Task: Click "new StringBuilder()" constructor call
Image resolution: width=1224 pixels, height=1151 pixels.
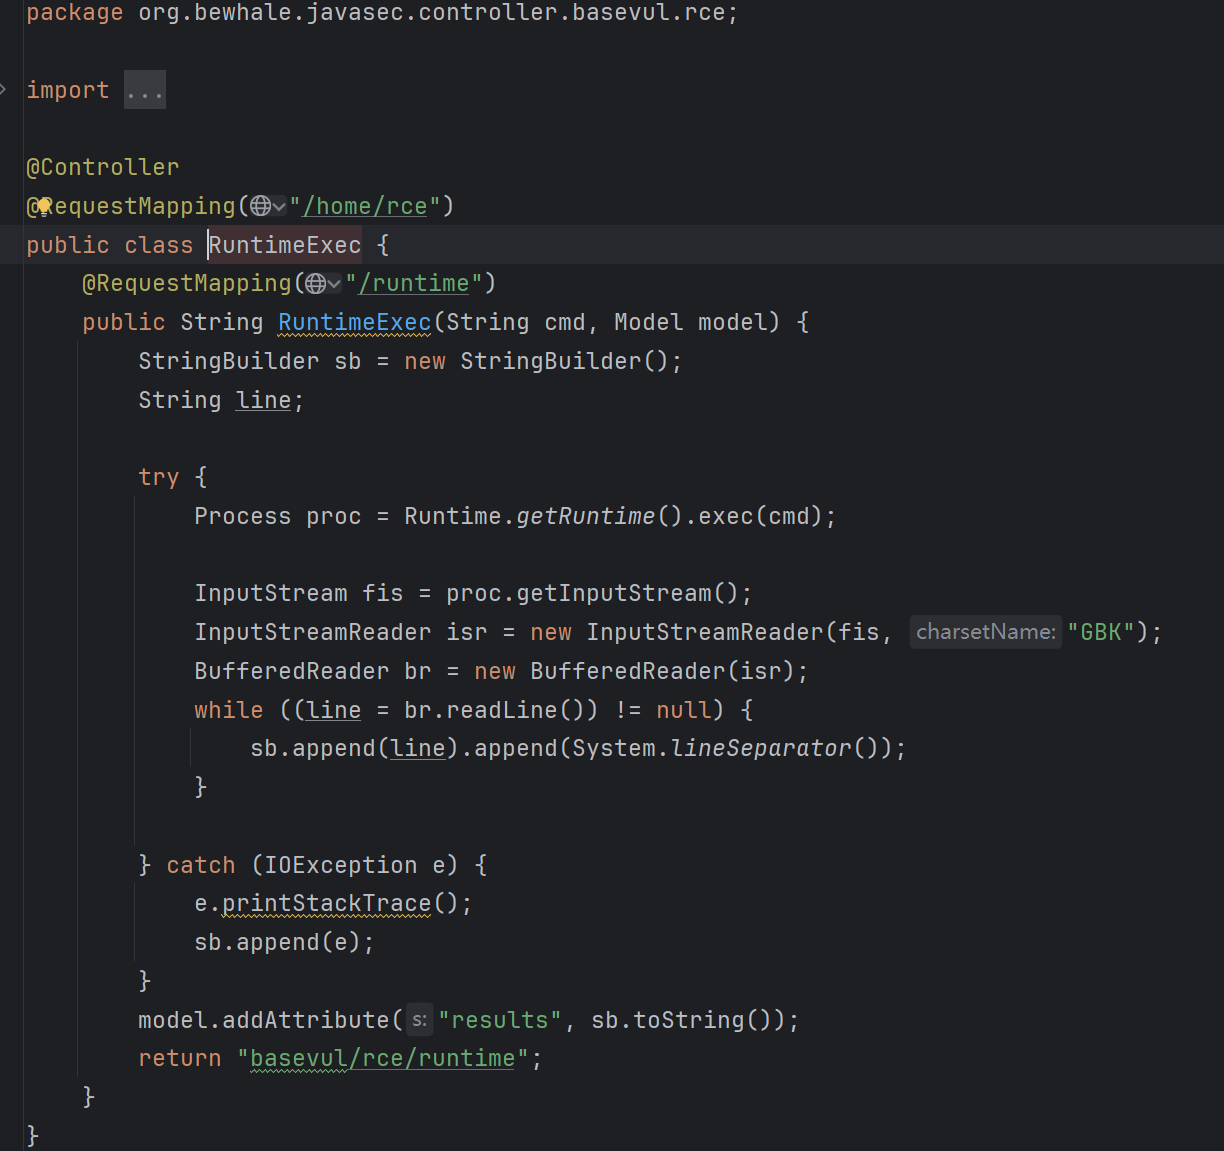Action: (x=536, y=361)
